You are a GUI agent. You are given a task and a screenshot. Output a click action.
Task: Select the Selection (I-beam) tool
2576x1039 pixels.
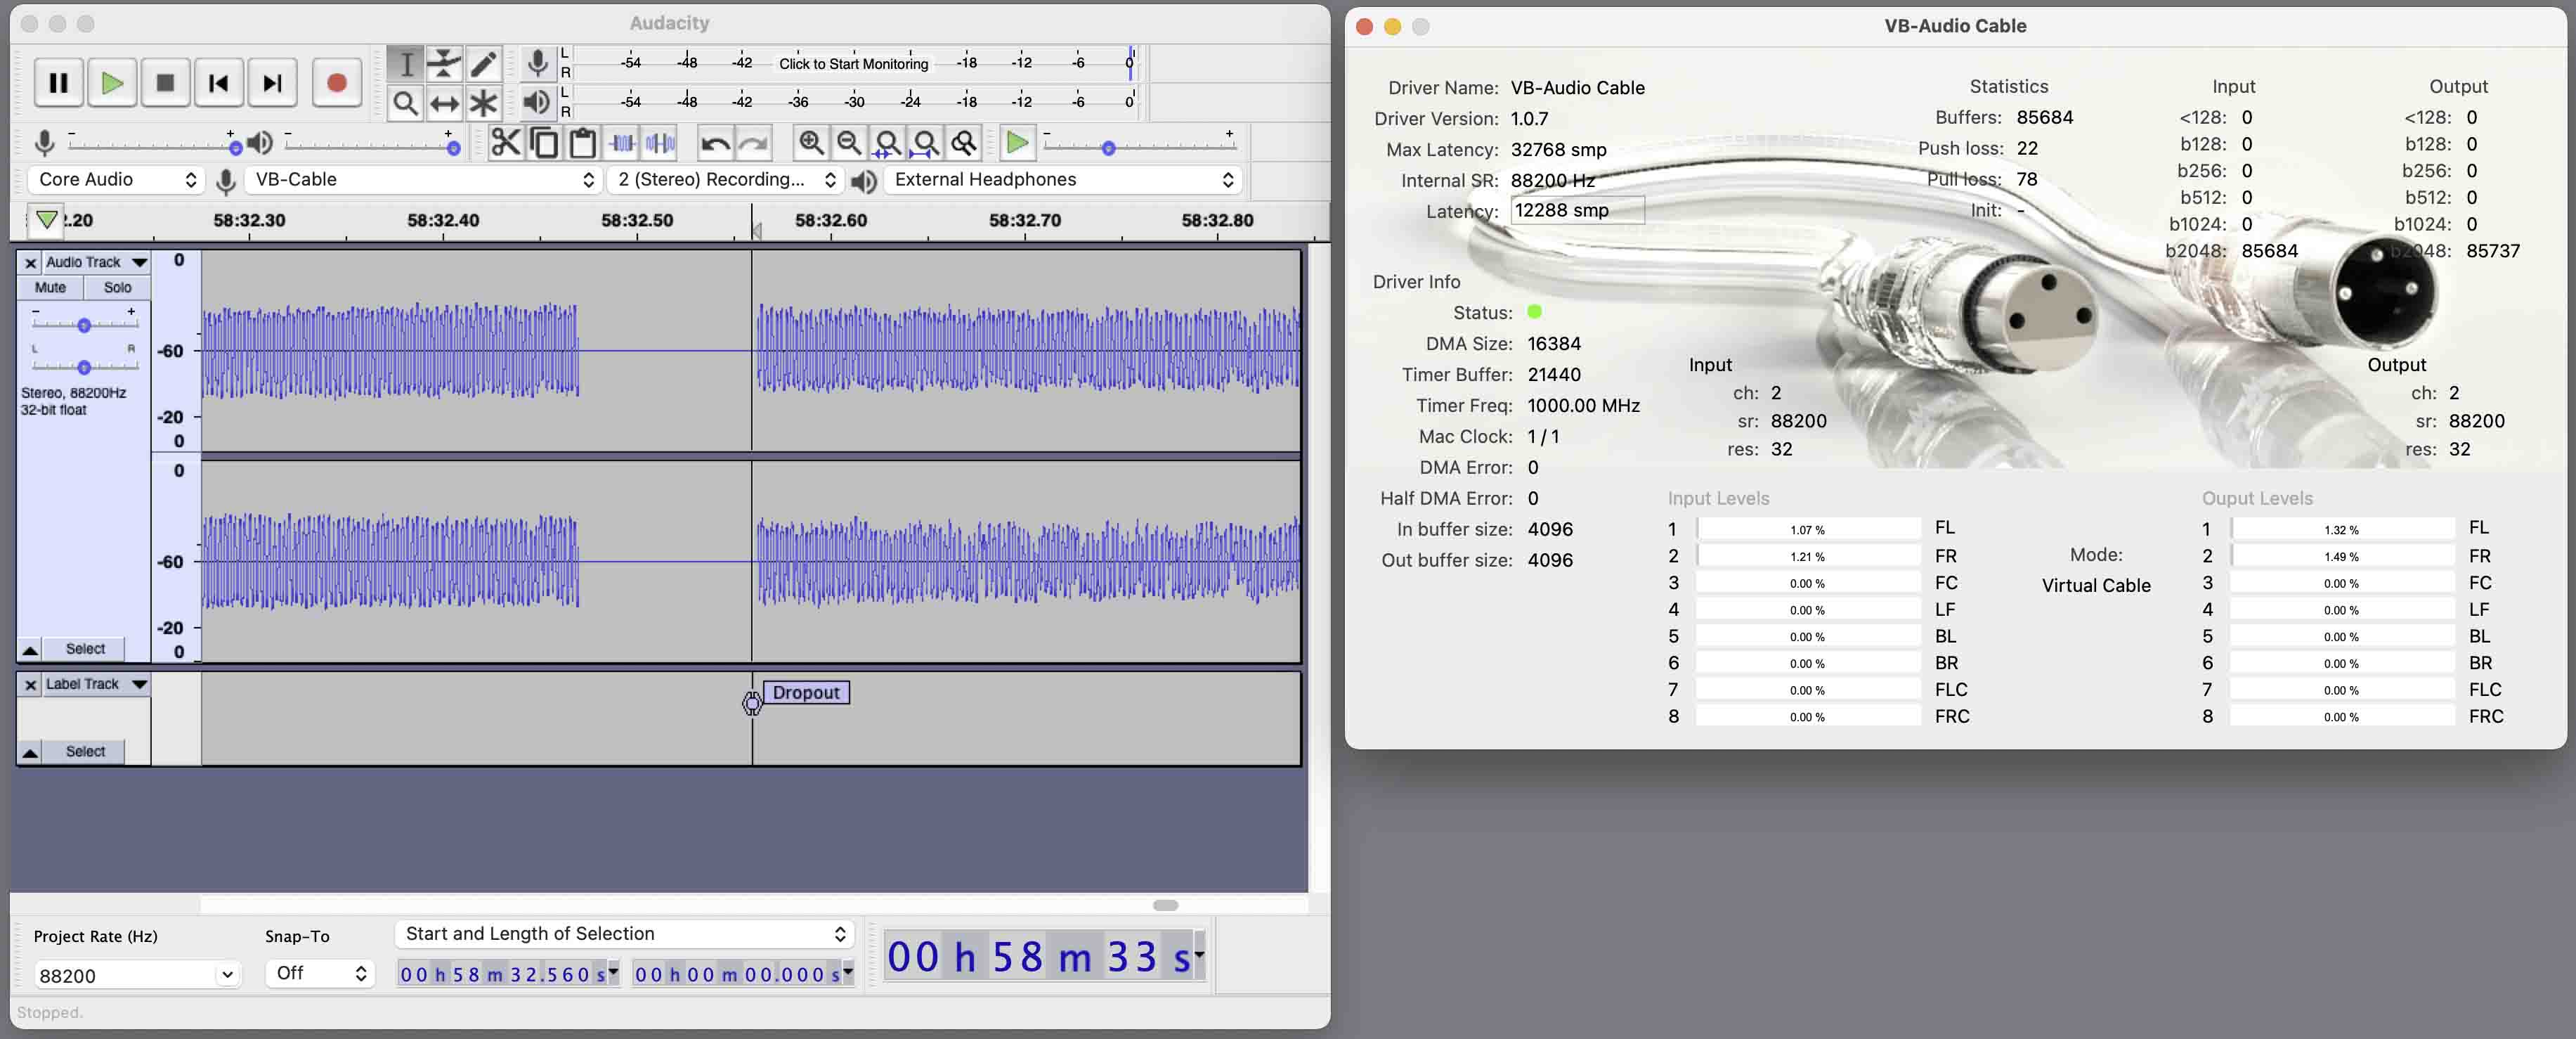tap(405, 64)
